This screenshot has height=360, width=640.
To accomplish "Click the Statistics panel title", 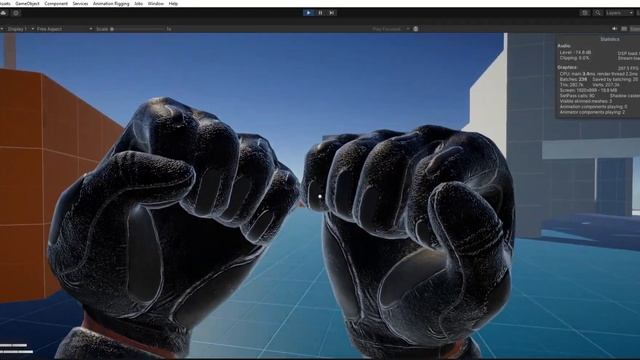I will [610, 39].
